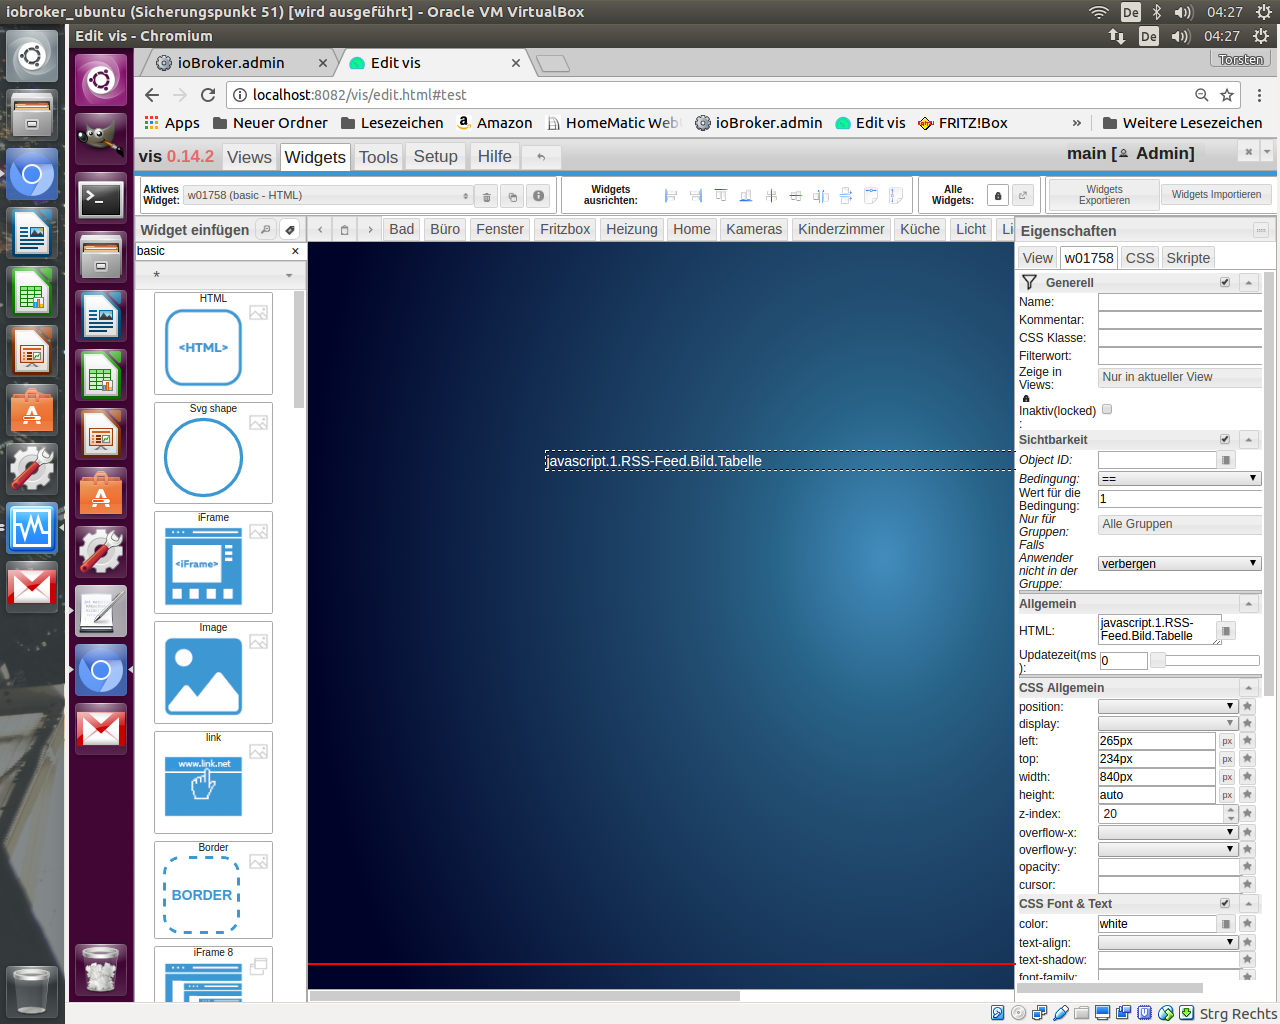Viewport: 1280px width, 1024px height.
Task: Open the Tools menu
Action: tap(378, 157)
